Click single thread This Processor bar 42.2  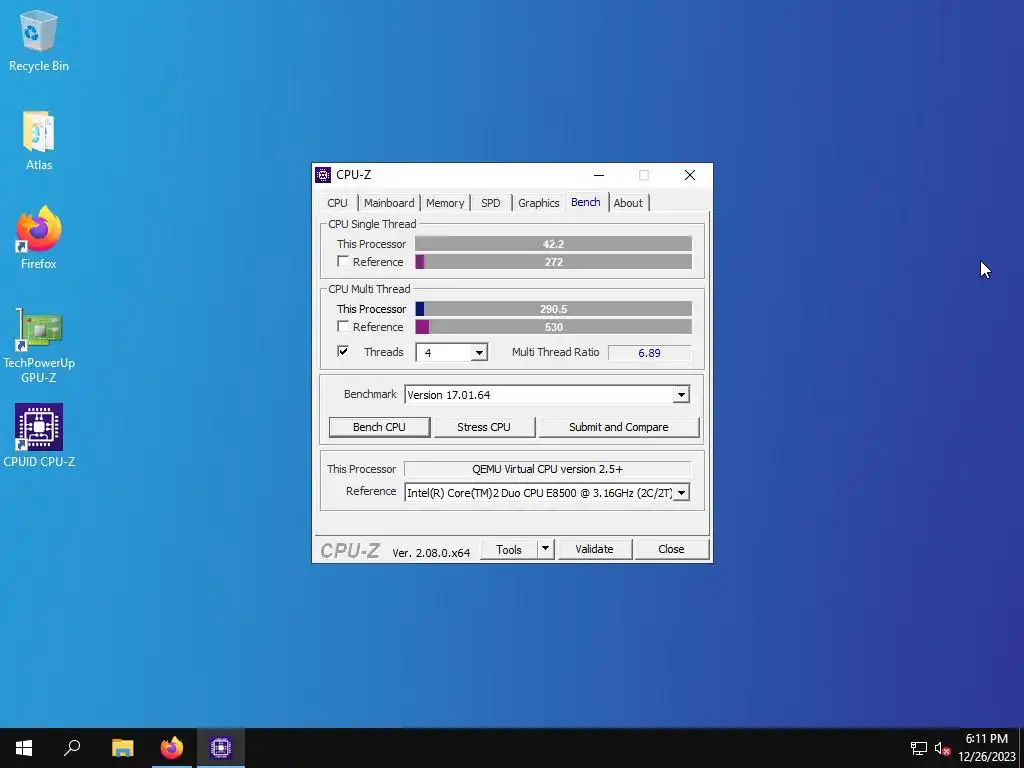pyautogui.click(x=553, y=244)
